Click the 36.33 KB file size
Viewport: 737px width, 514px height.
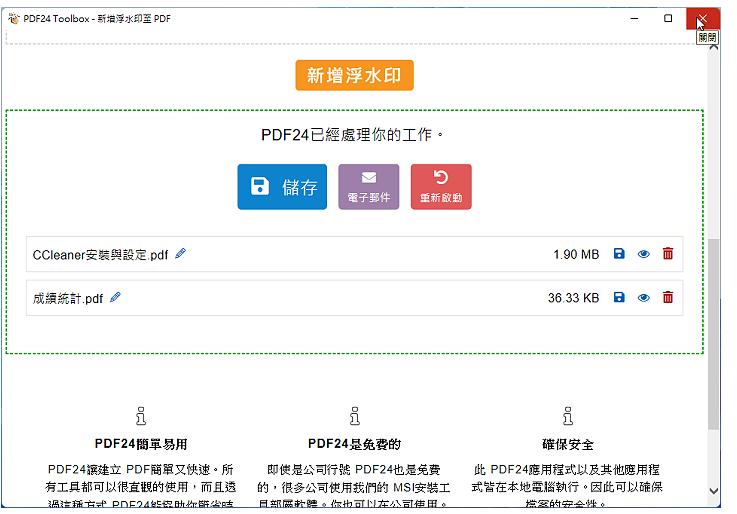[x=573, y=298]
